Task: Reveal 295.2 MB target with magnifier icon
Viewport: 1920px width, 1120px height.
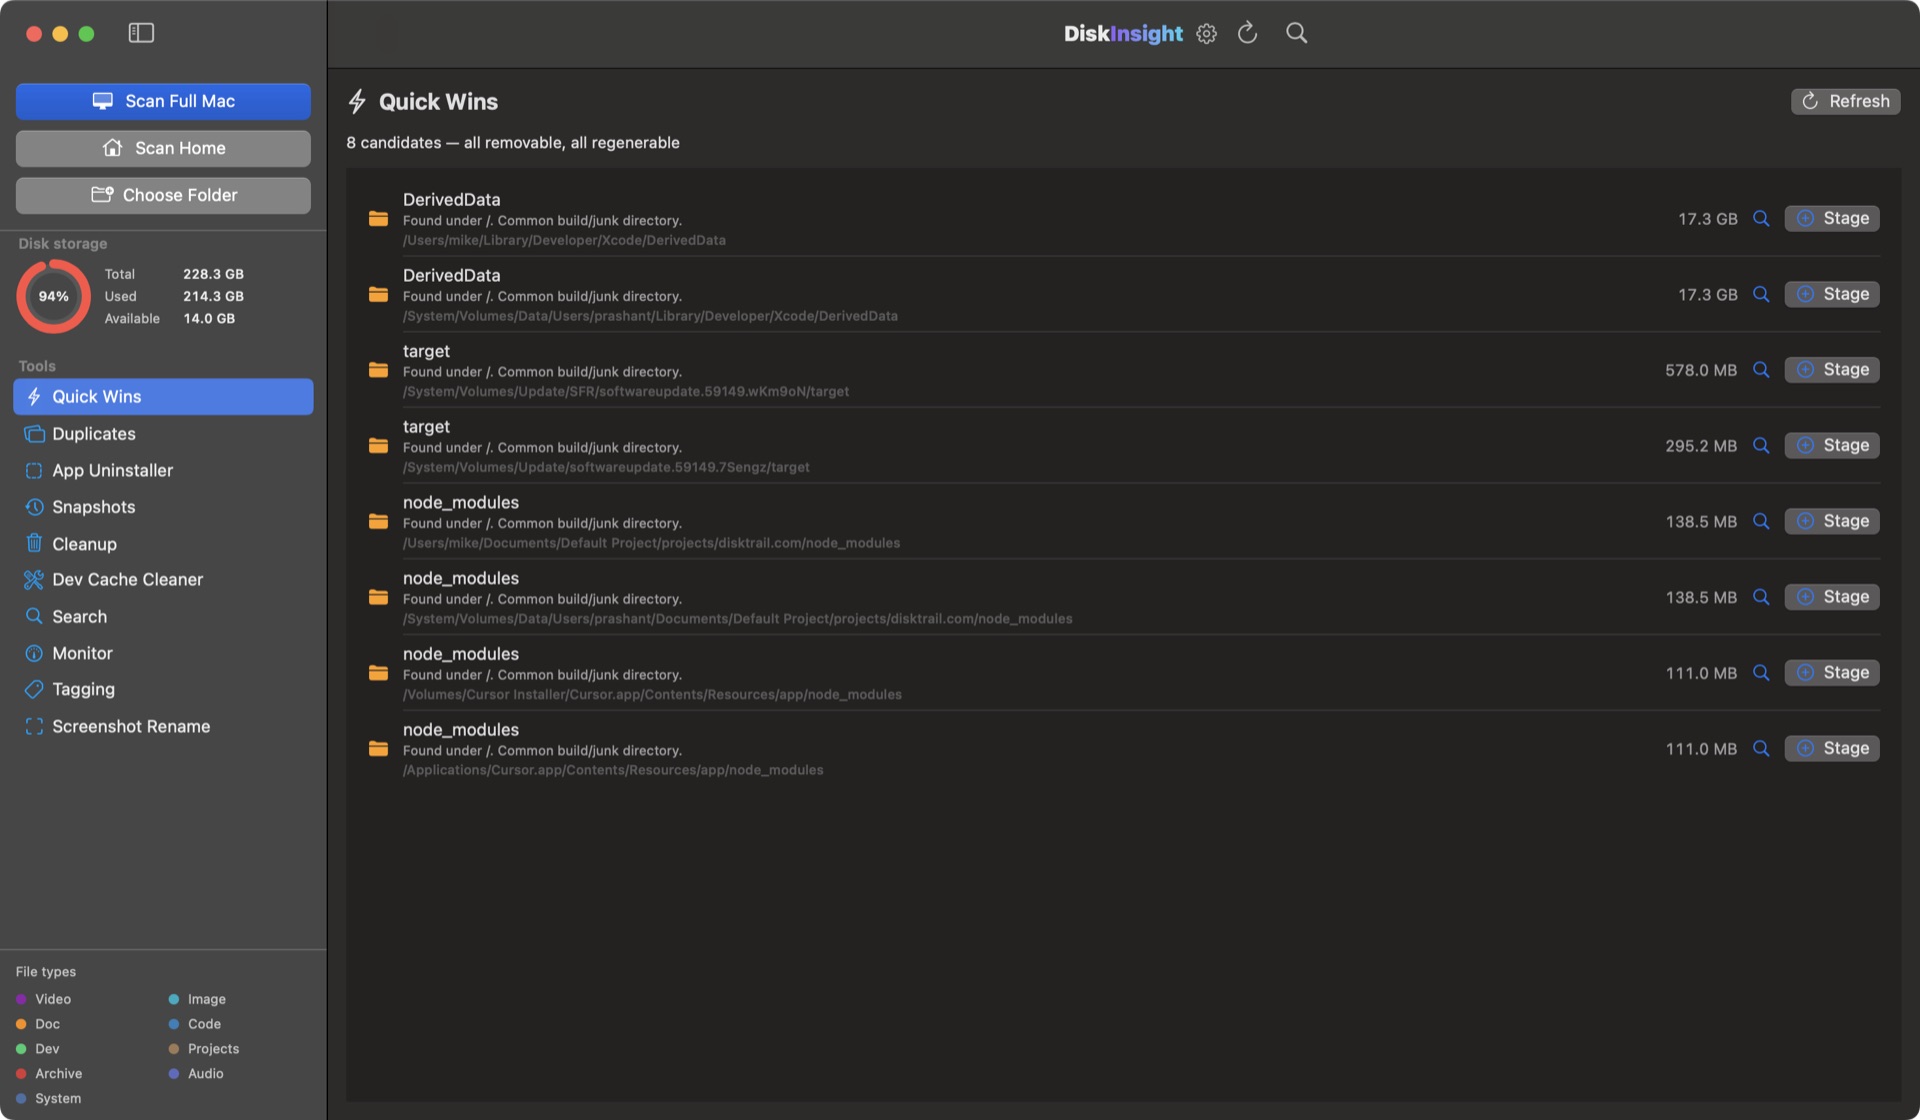Action: (1761, 445)
